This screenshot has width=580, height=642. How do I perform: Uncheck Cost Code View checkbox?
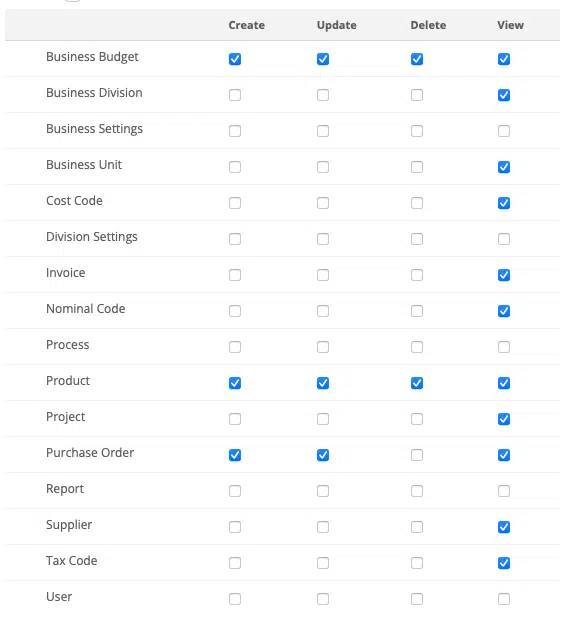(x=504, y=203)
